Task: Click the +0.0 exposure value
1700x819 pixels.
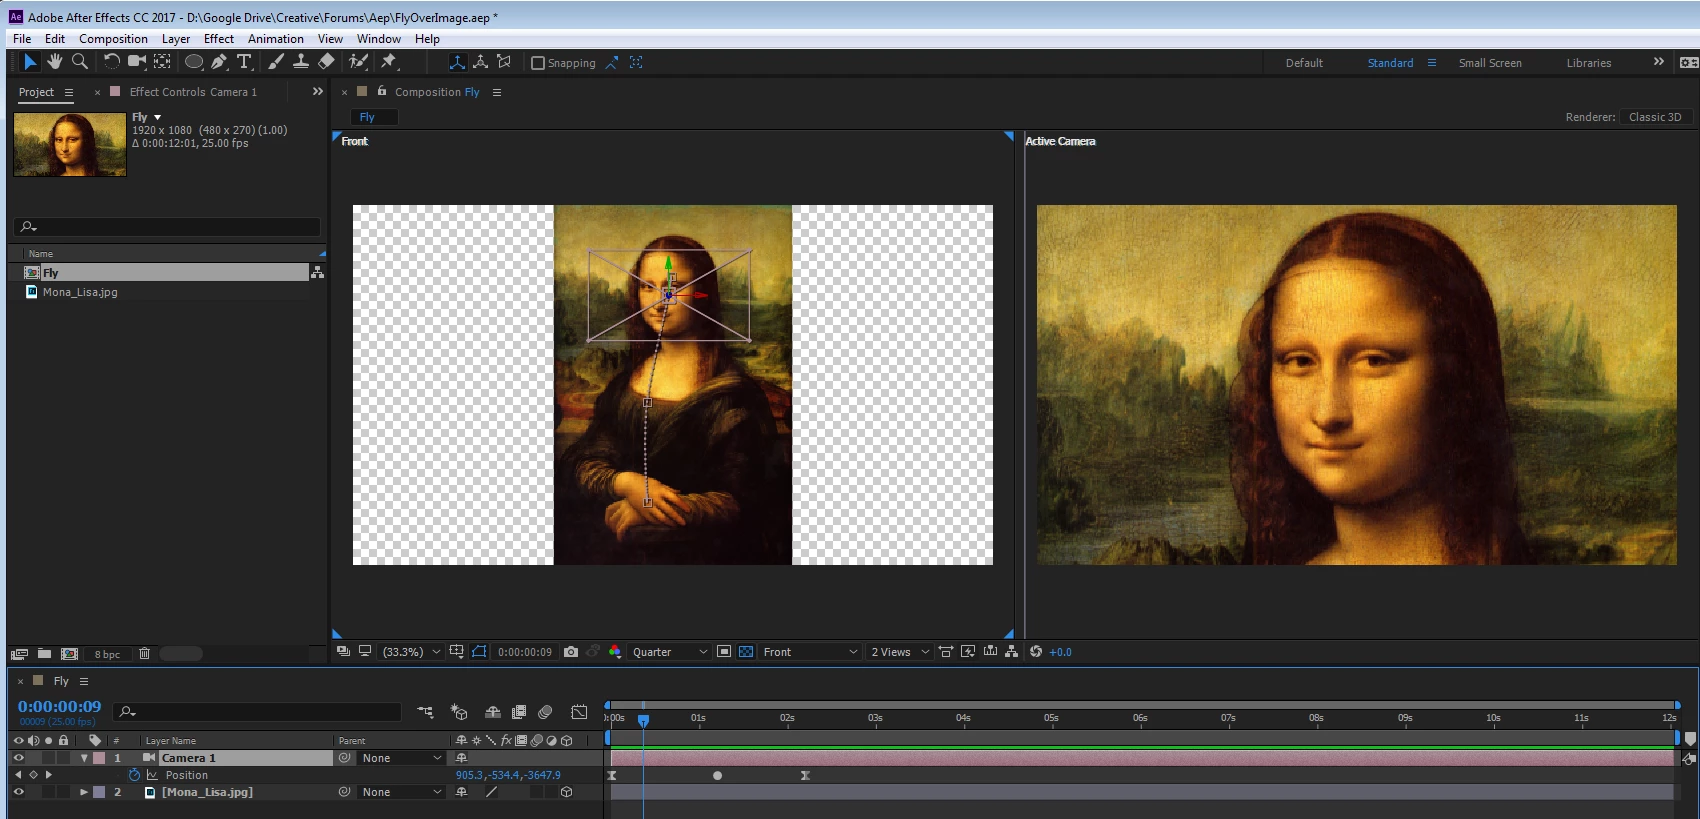Action: pos(1061,652)
